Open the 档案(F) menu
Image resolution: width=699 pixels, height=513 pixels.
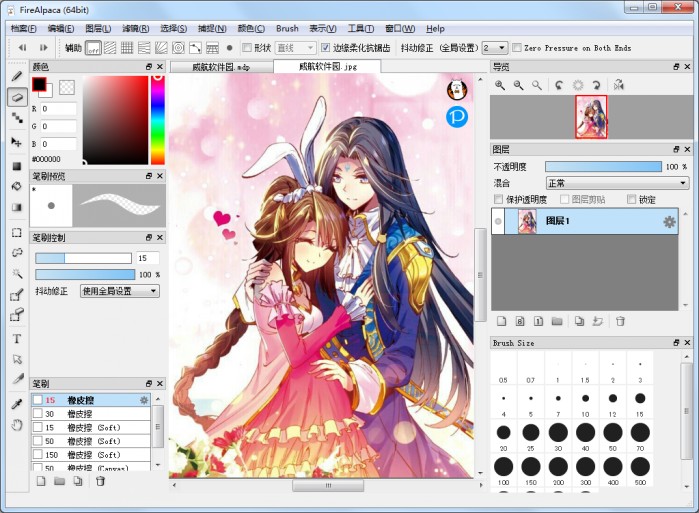pyautogui.click(x=23, y=29)
